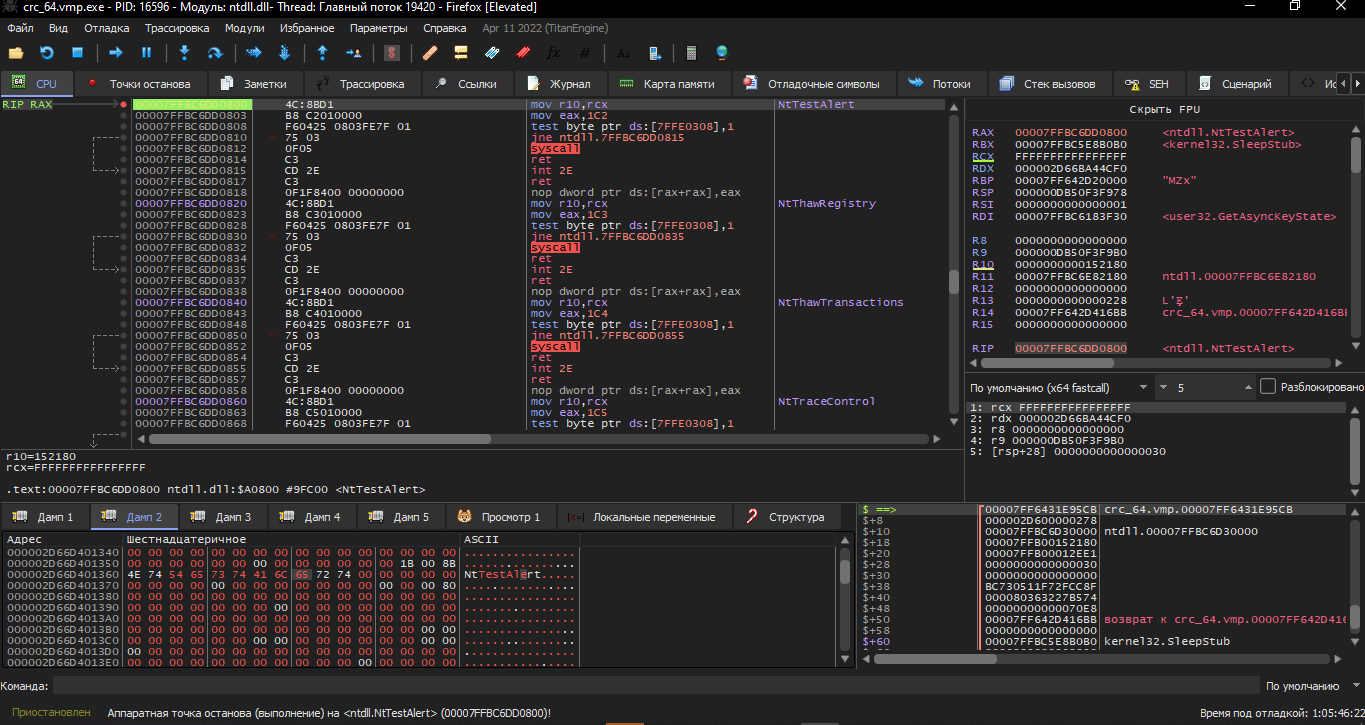Execute till return with up-arrow icon
The width and height of the screenshot is (1365, 725).
point(322,52)
